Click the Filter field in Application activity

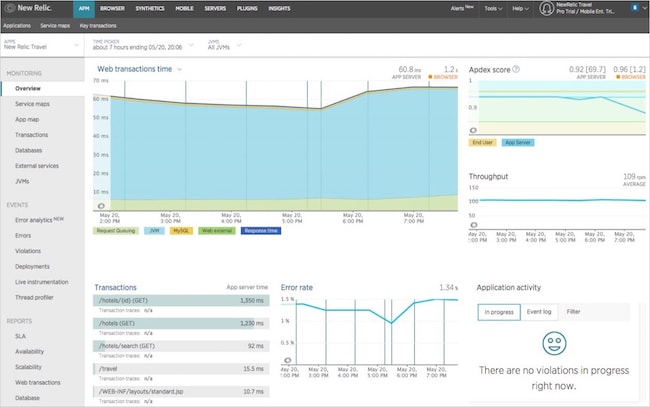click(x=594, y=312)
